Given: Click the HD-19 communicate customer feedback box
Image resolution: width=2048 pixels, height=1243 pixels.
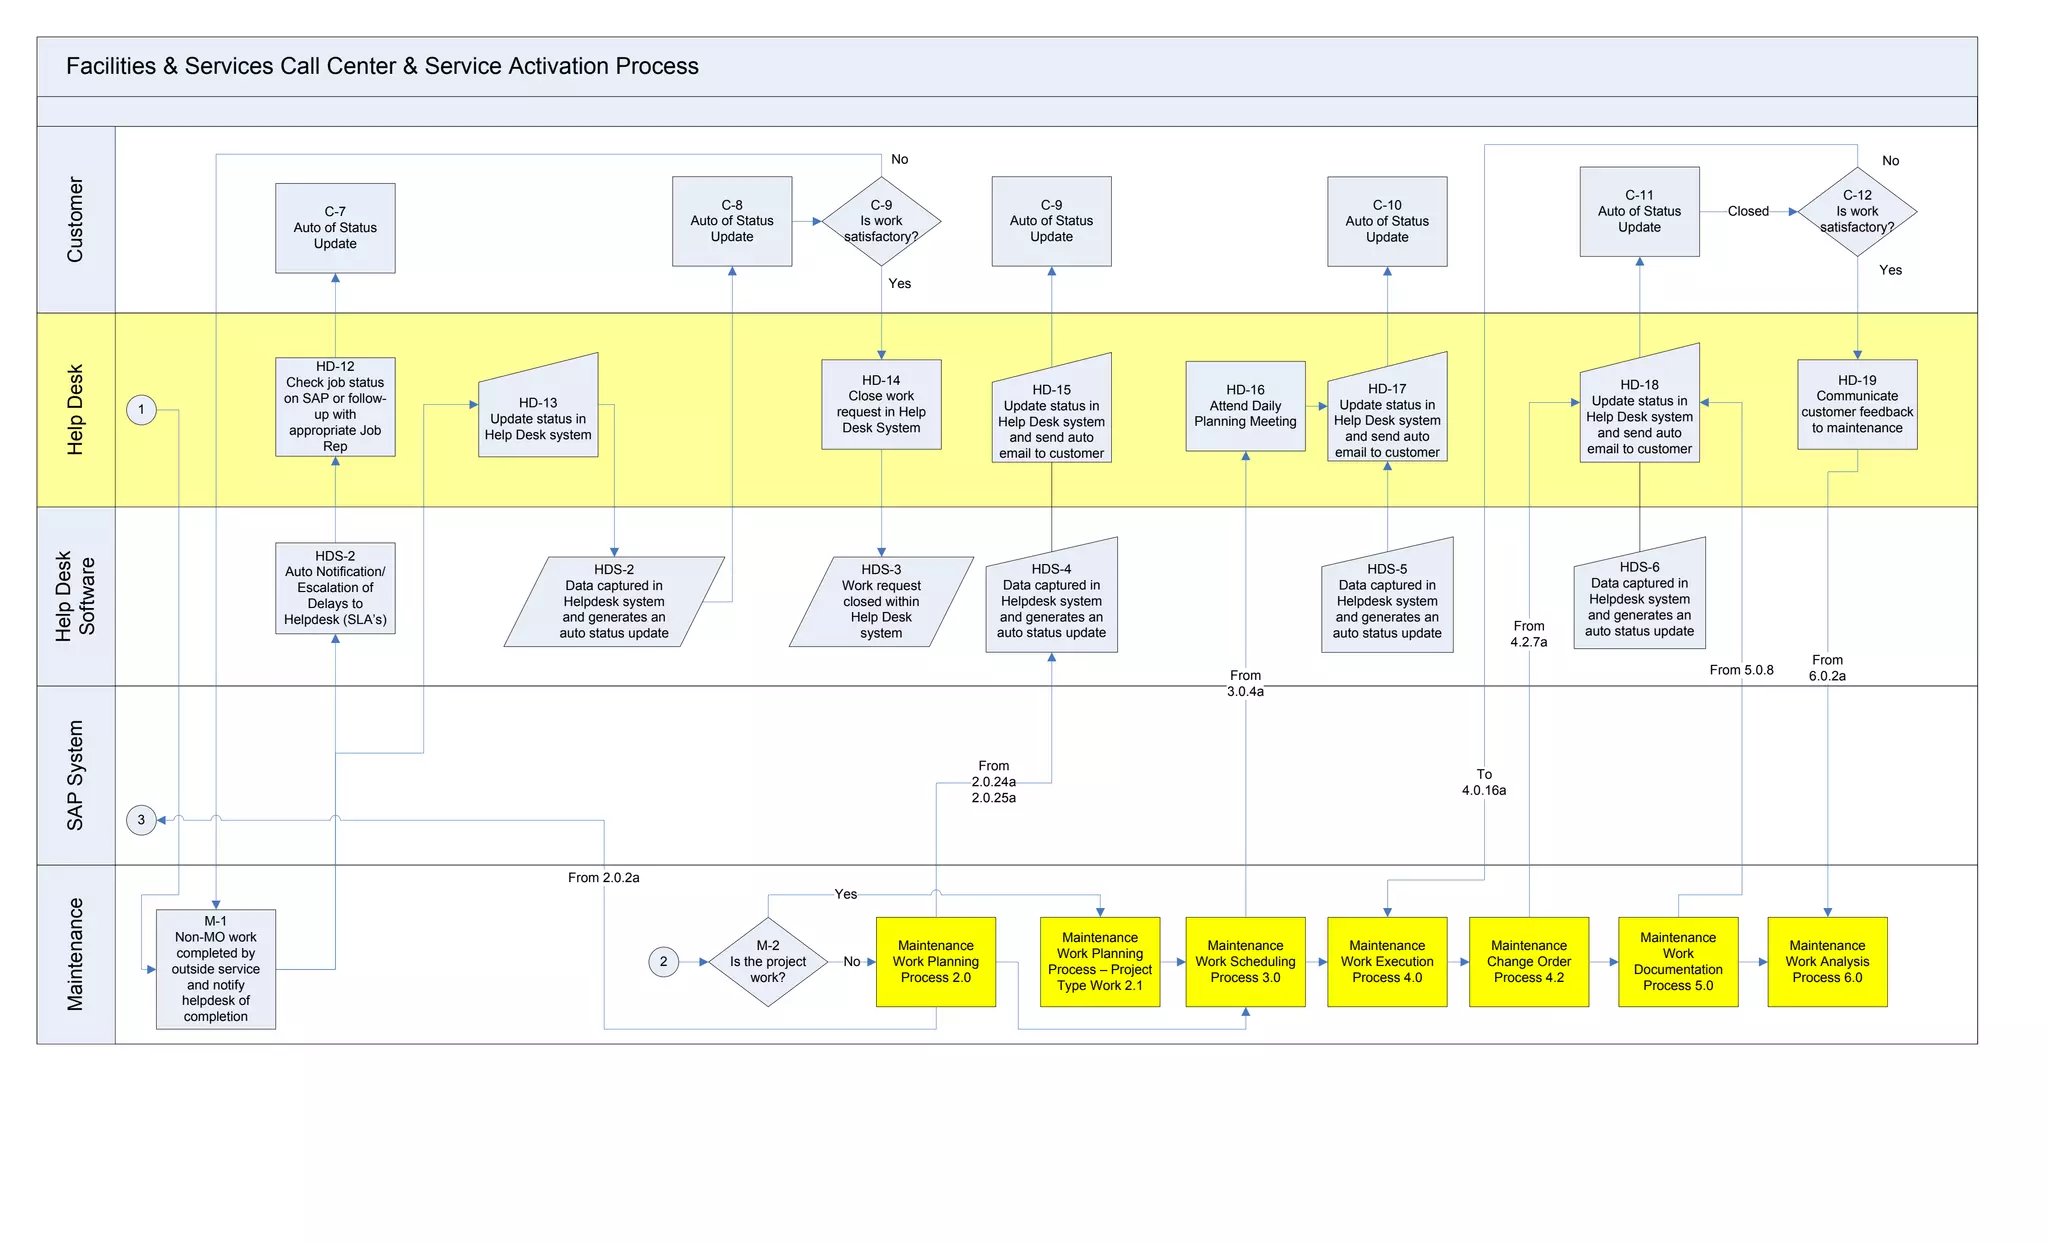Looking at the screenshot, I should tap(1857, 405).
